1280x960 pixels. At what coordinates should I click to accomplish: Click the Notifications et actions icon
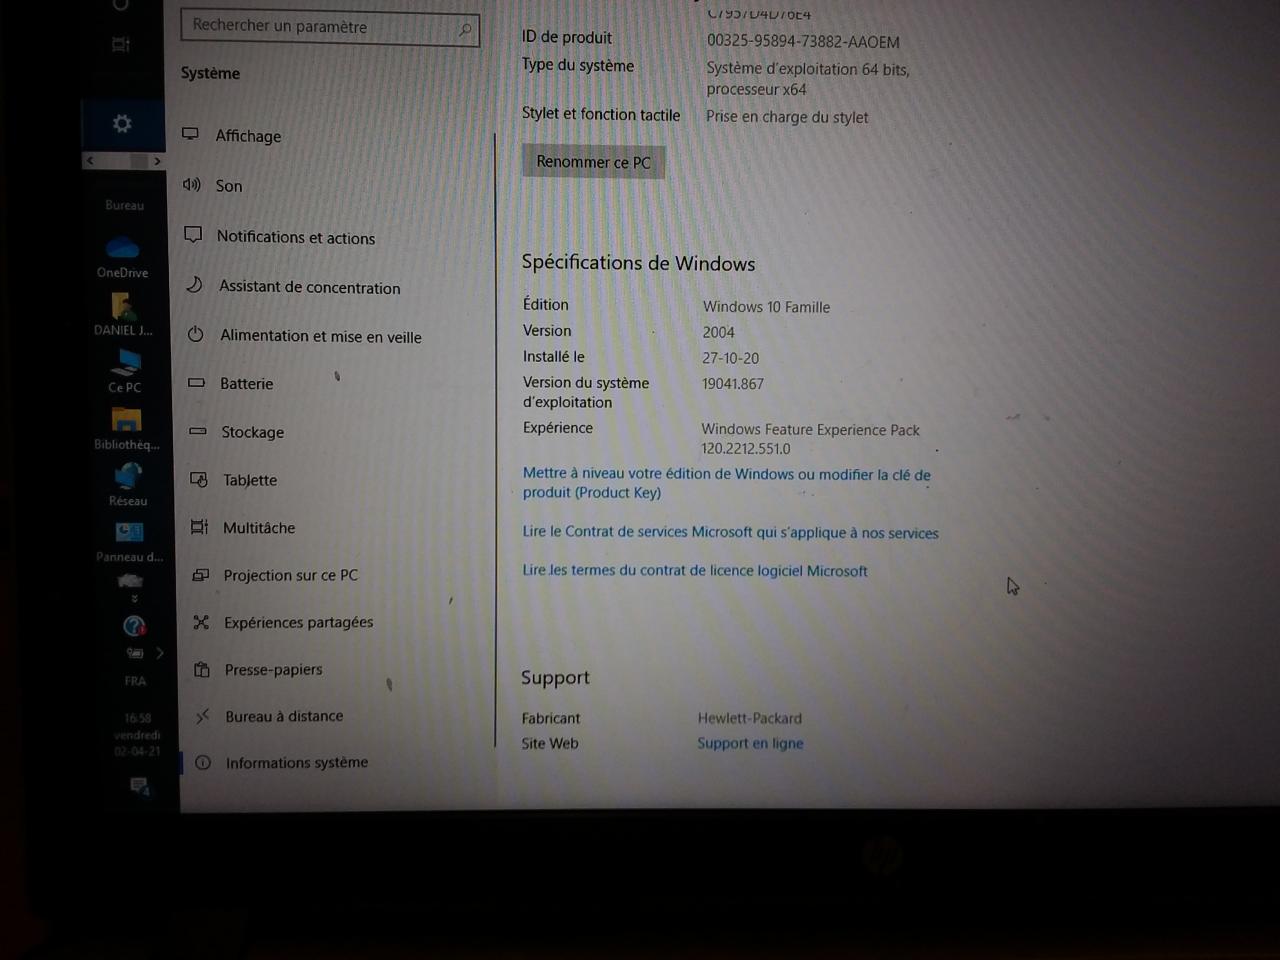coord(193,235)
